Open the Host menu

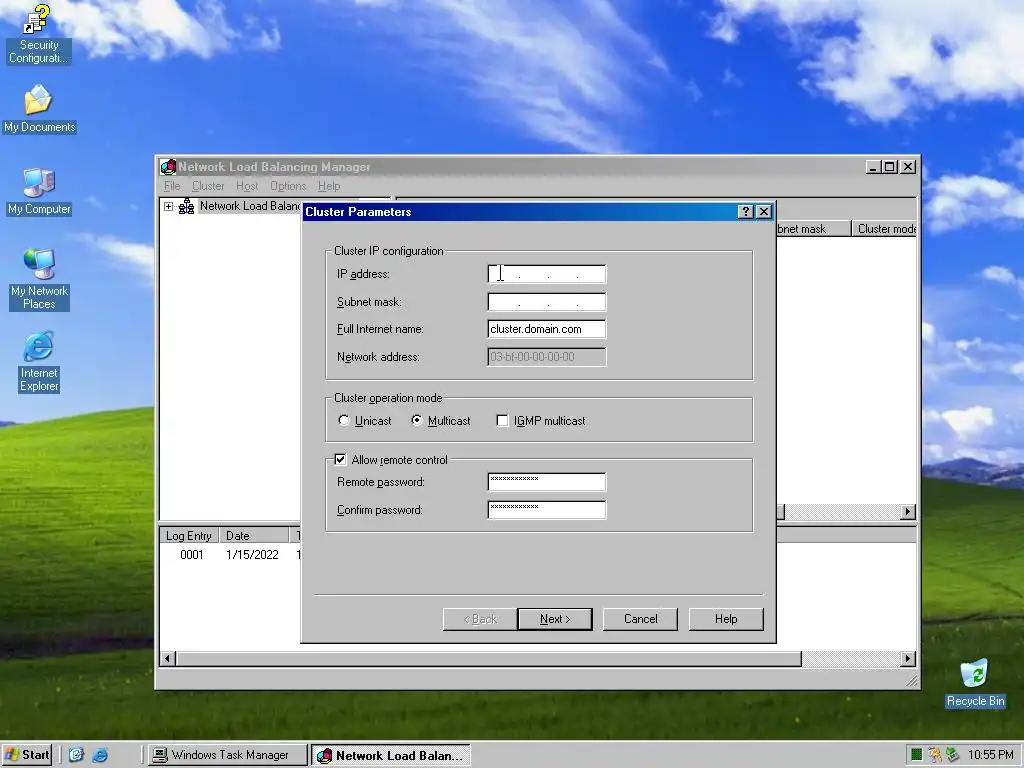tap(247, 186)
